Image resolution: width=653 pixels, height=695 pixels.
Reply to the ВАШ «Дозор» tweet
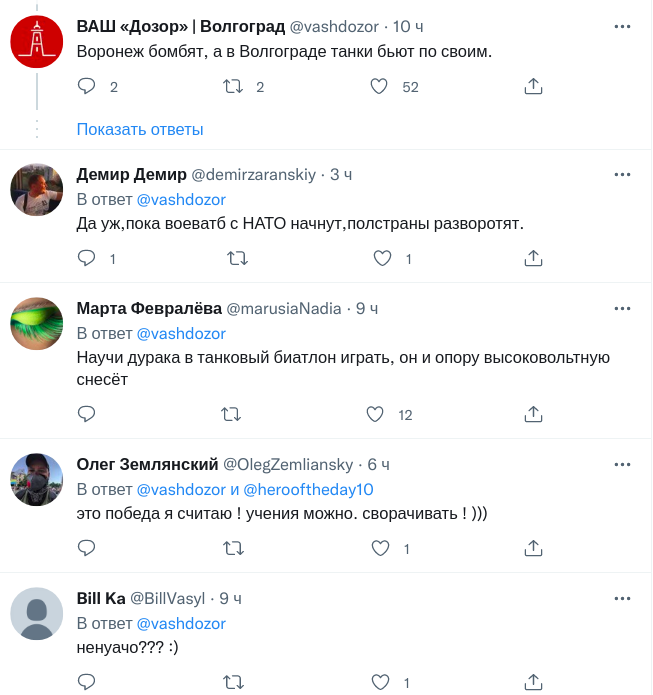[x=86, y=87]
